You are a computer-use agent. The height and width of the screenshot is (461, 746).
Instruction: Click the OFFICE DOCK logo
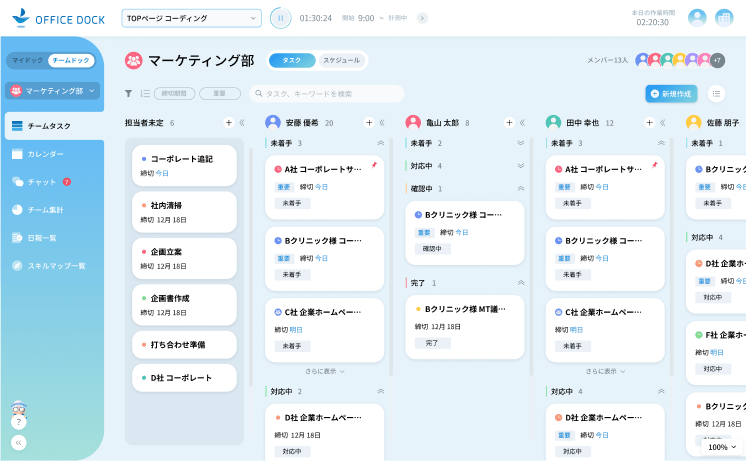pyautogui.click(x=58, y=18)
